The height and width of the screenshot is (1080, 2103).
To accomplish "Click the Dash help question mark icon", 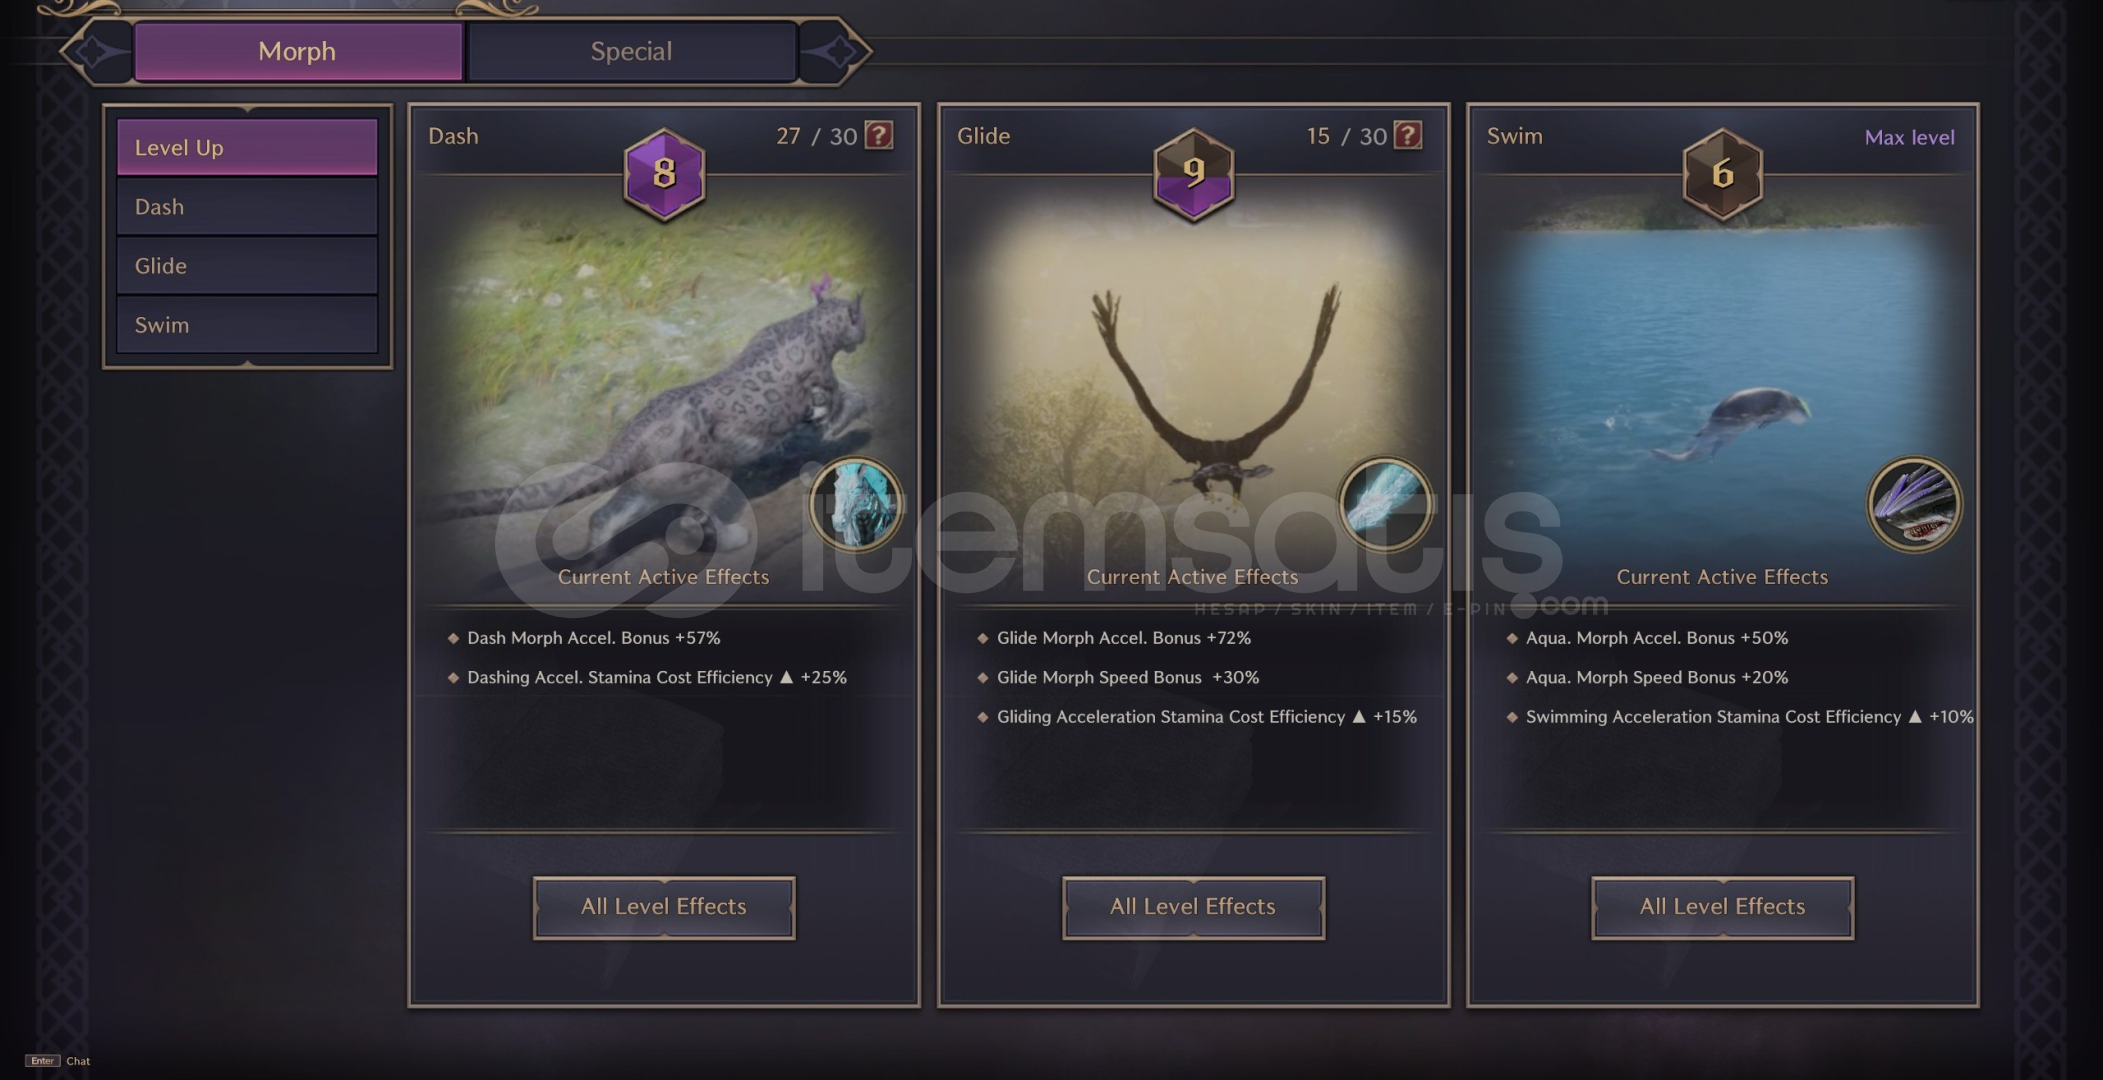I will point(878,135).
